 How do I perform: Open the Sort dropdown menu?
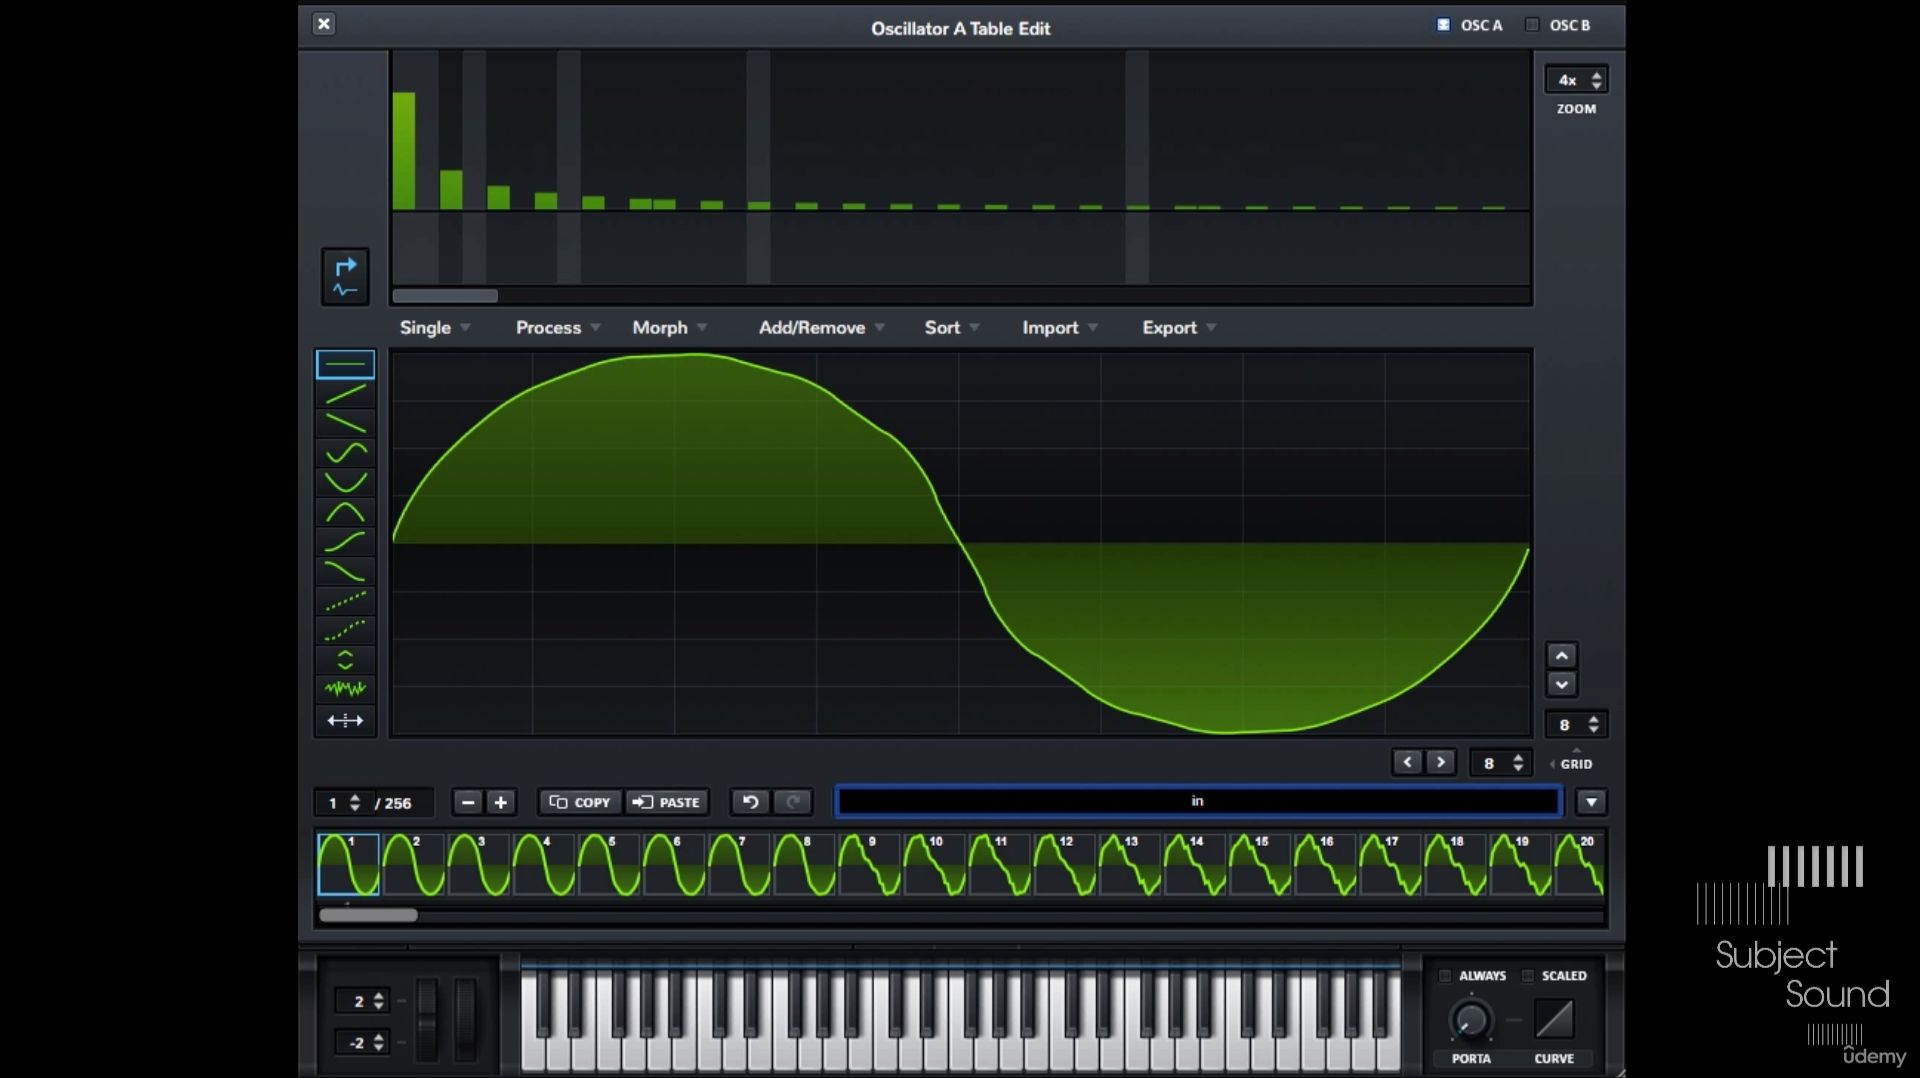tap(952, 328)
